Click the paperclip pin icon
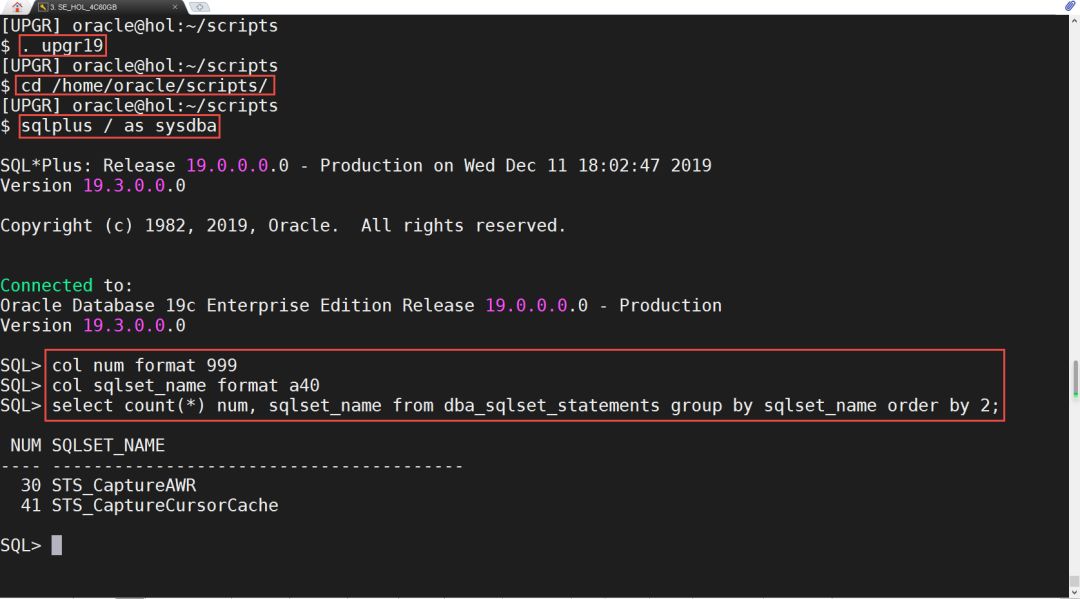The image size is (1080, 599). 1070,7
